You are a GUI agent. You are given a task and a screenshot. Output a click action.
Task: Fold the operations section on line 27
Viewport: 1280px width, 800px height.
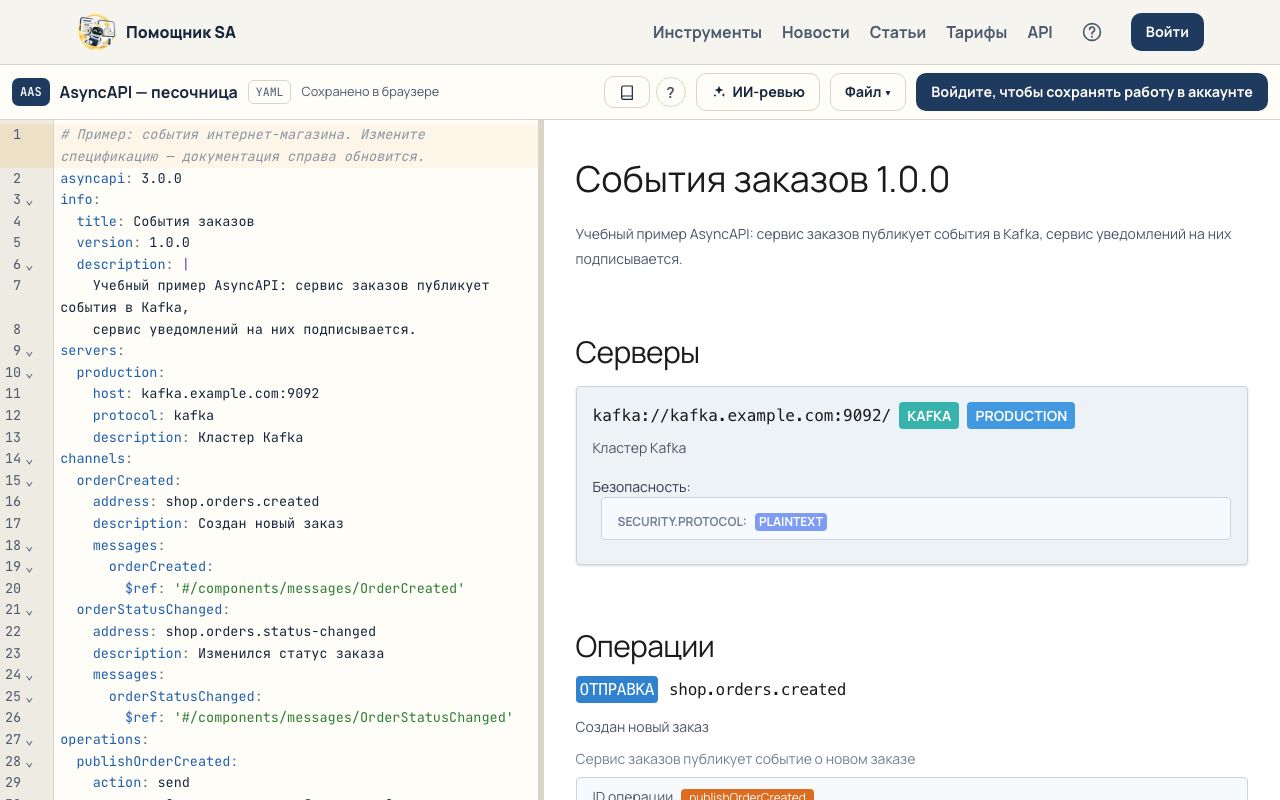pyautogui.click(x=29, y=740)
